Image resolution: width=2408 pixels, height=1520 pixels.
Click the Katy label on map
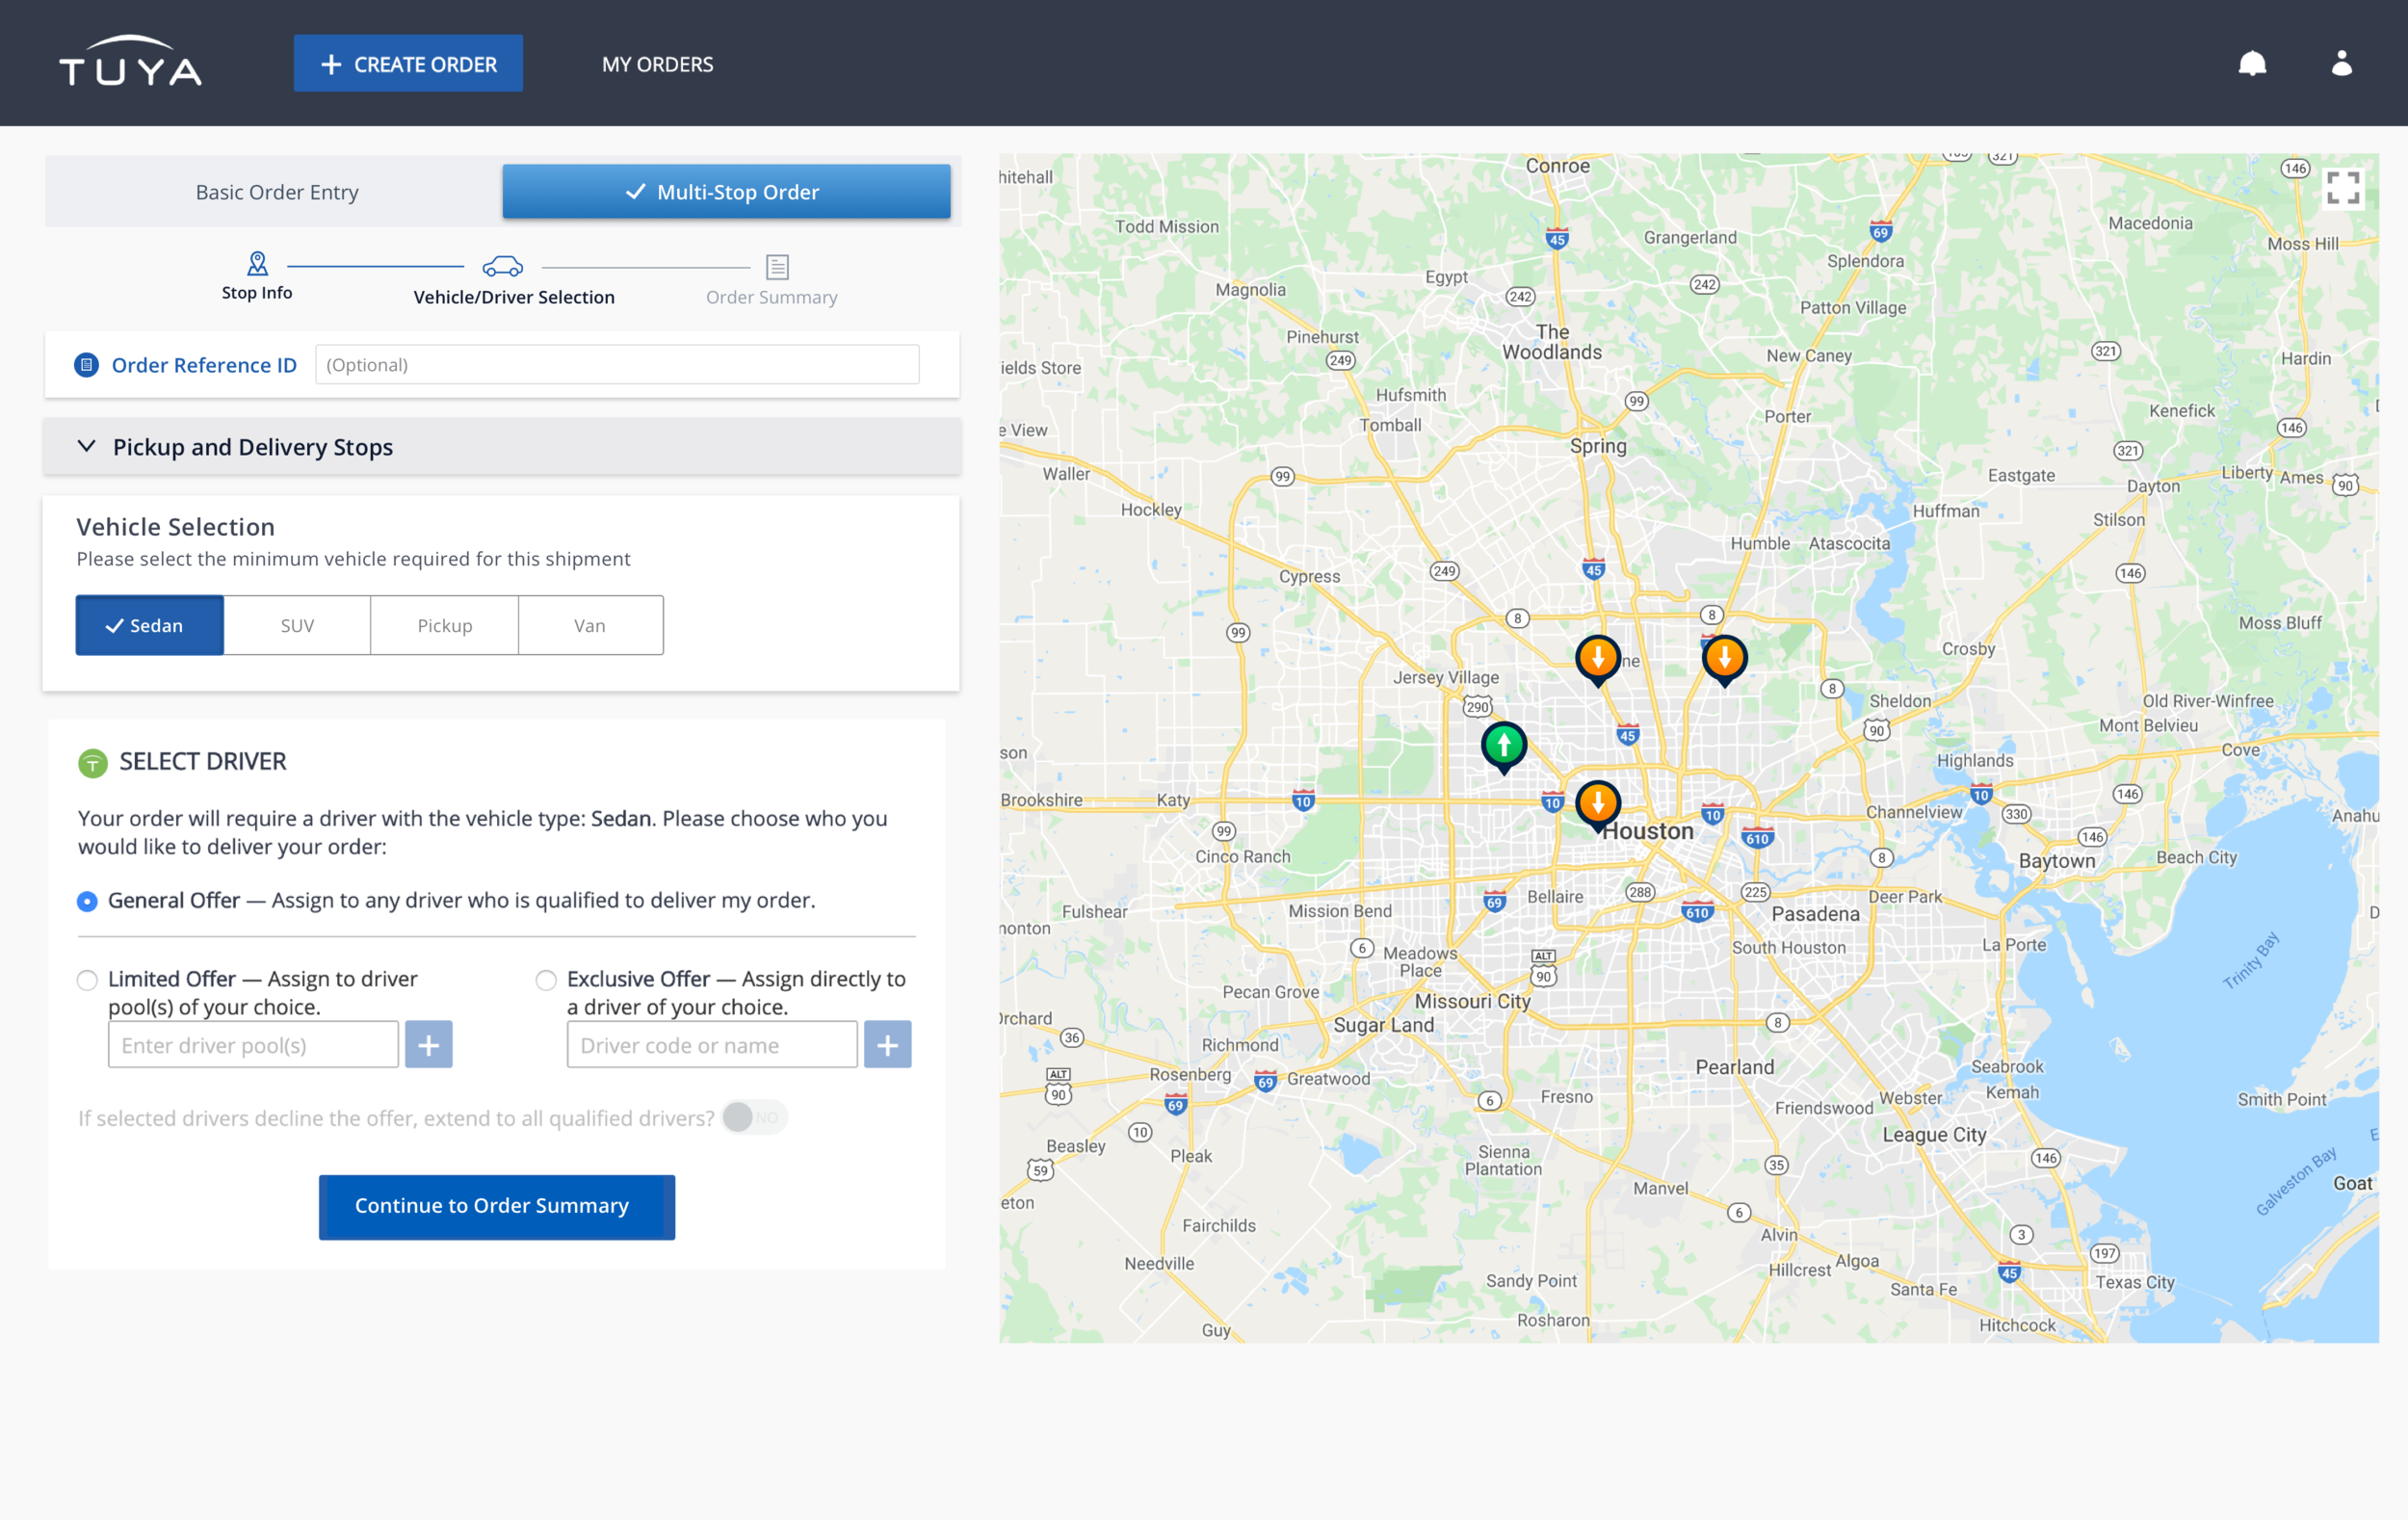[x=1174, y=801]
